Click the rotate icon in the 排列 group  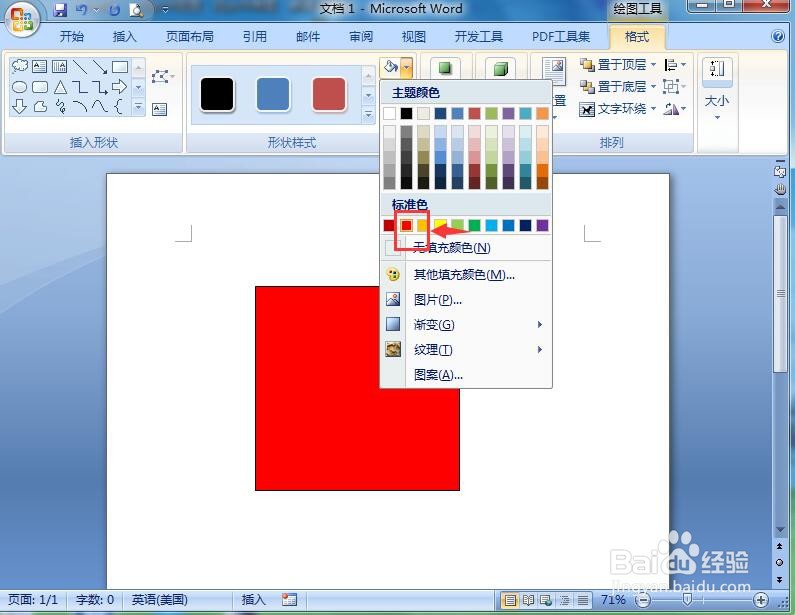pyautogui.click(x=674, y=108)
